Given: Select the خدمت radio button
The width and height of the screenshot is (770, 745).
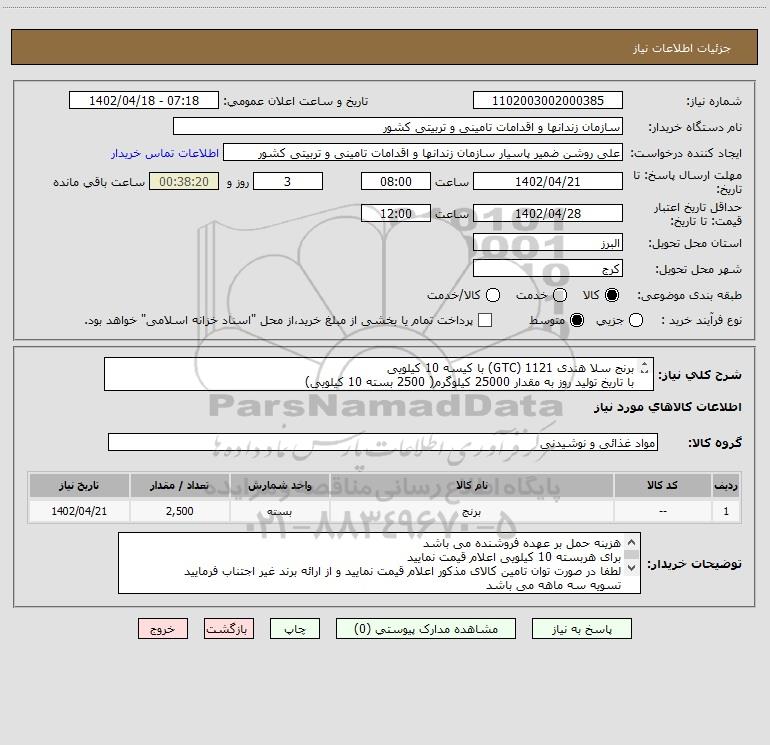Looking at the screenshot, I should tap(560, 295).
